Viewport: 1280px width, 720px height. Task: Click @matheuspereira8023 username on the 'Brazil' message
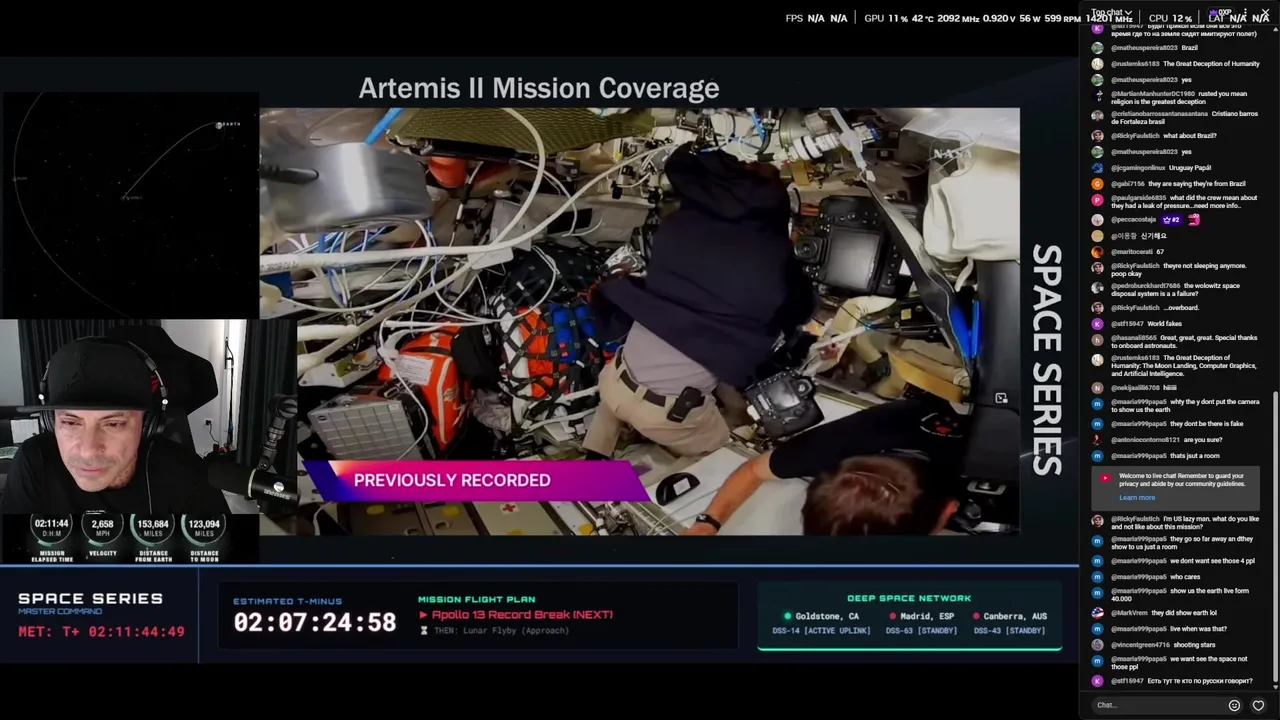click(x=1144, y=48)
